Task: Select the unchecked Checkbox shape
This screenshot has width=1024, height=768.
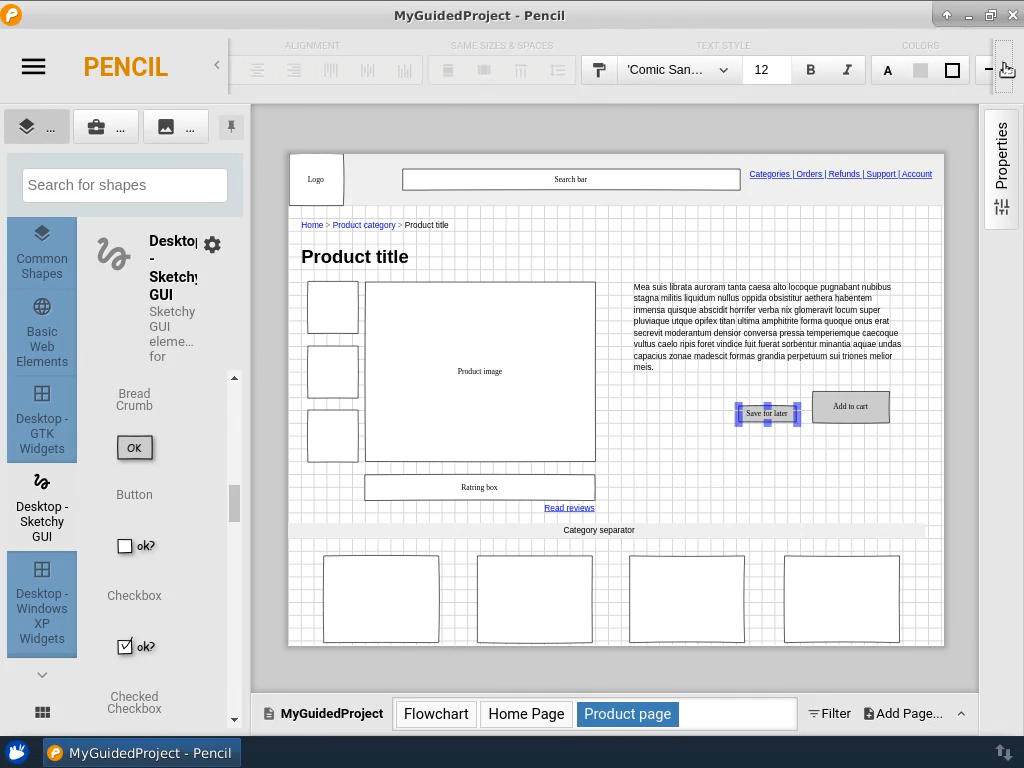Action: pyautogui.click(x=134, y=546)
